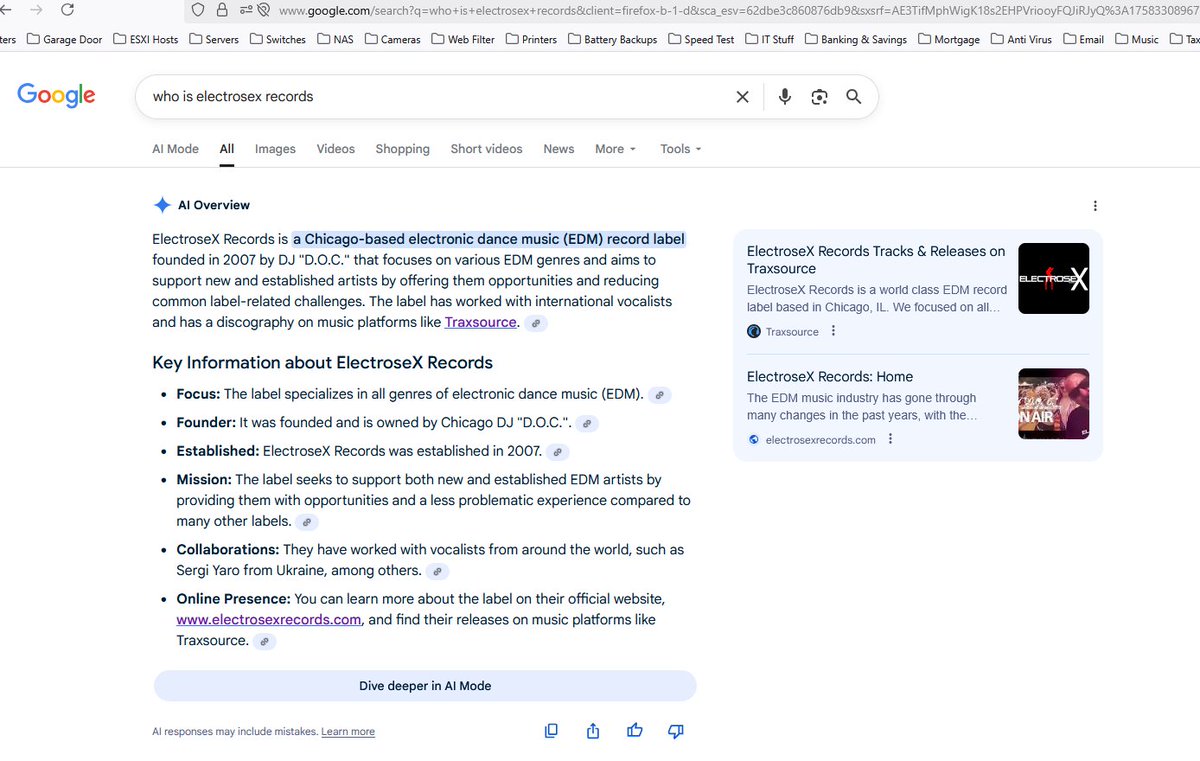The height and width of the screenshot is (761, 1200).
Task: Click the ElectroseX logo thumbnail
Action: 1054,279
